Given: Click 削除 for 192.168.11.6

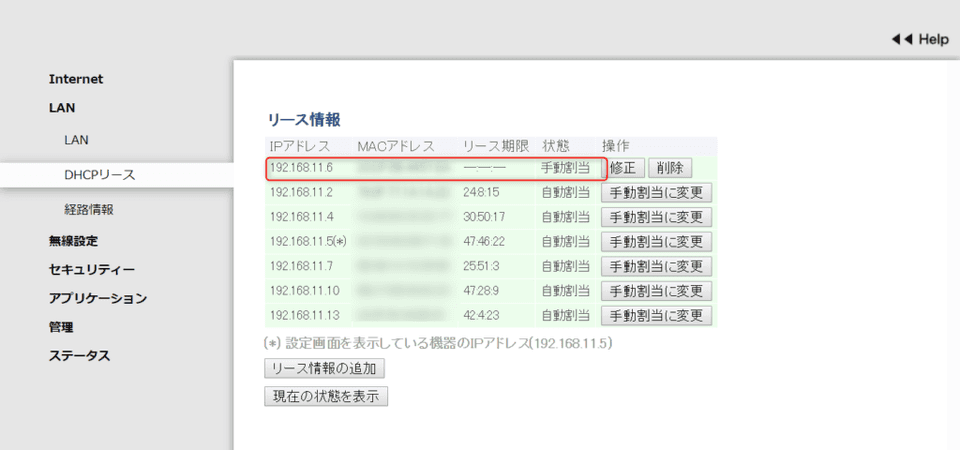Looking at the screenshot, I should click(x=670, y=168).
